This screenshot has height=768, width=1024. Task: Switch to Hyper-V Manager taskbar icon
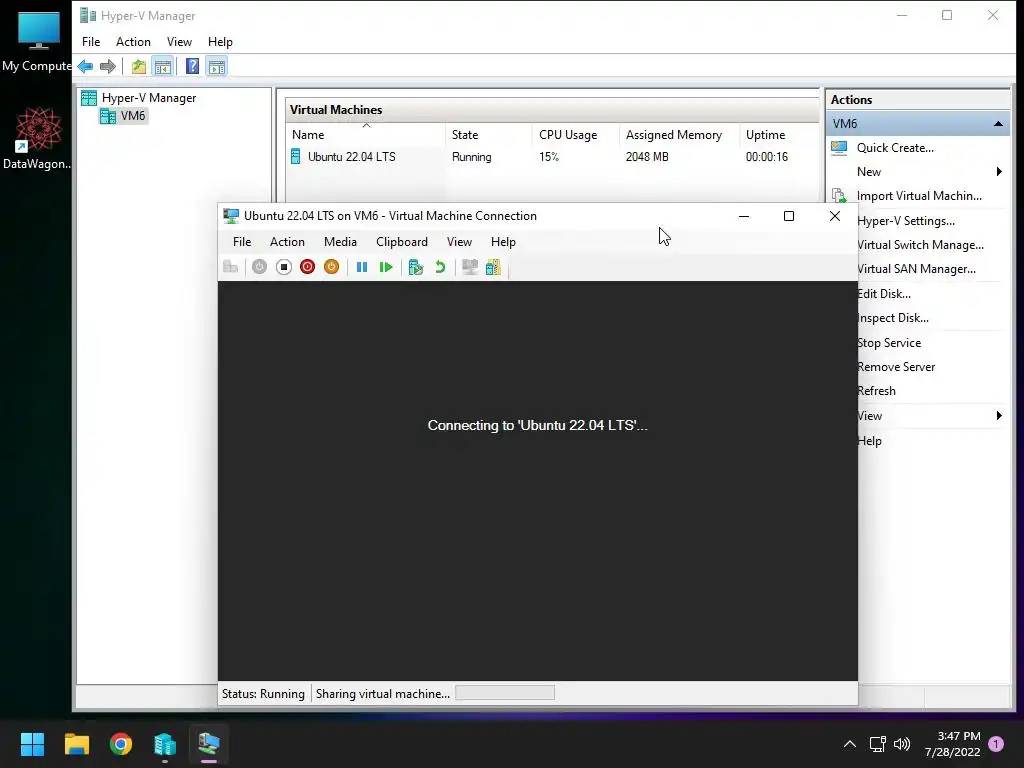pos(165,744)
